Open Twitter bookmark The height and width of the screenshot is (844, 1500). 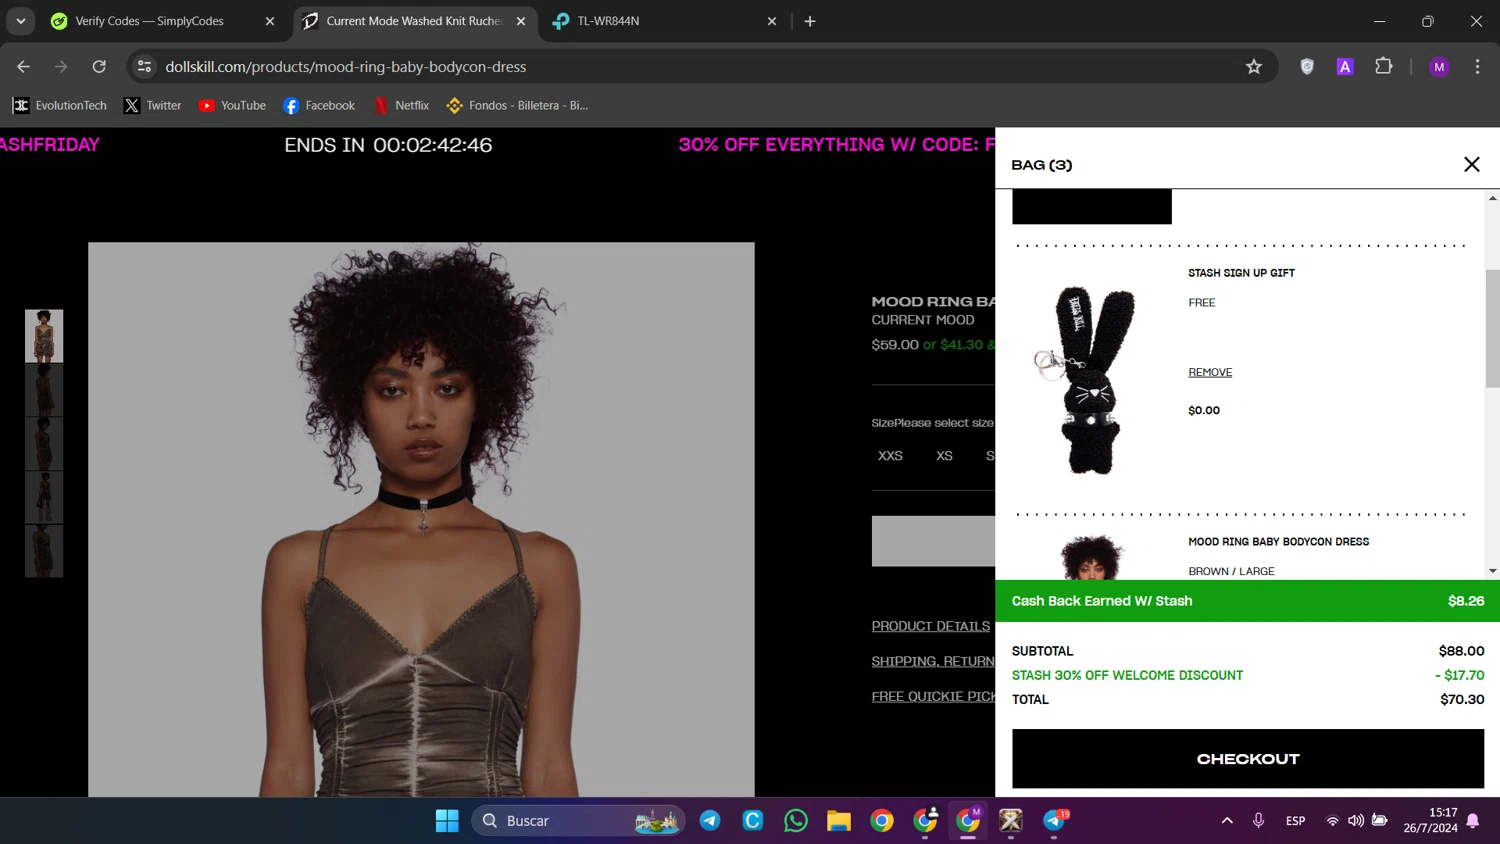click(152, 105)
